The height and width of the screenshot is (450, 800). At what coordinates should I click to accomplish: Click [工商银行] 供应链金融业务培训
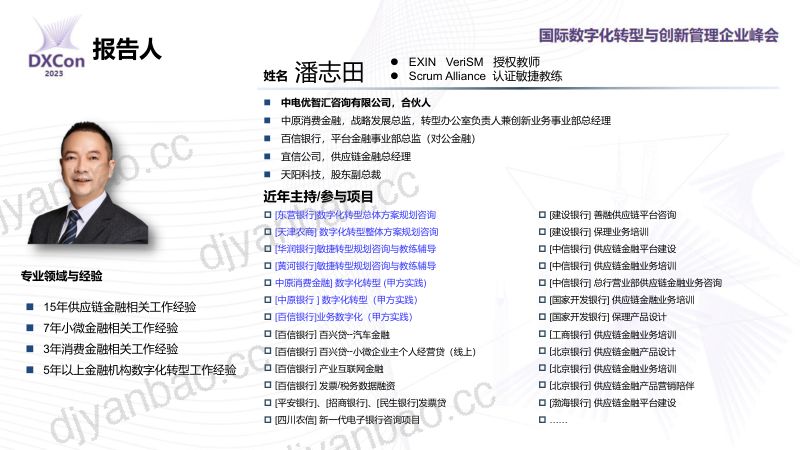tap(613, 335)
